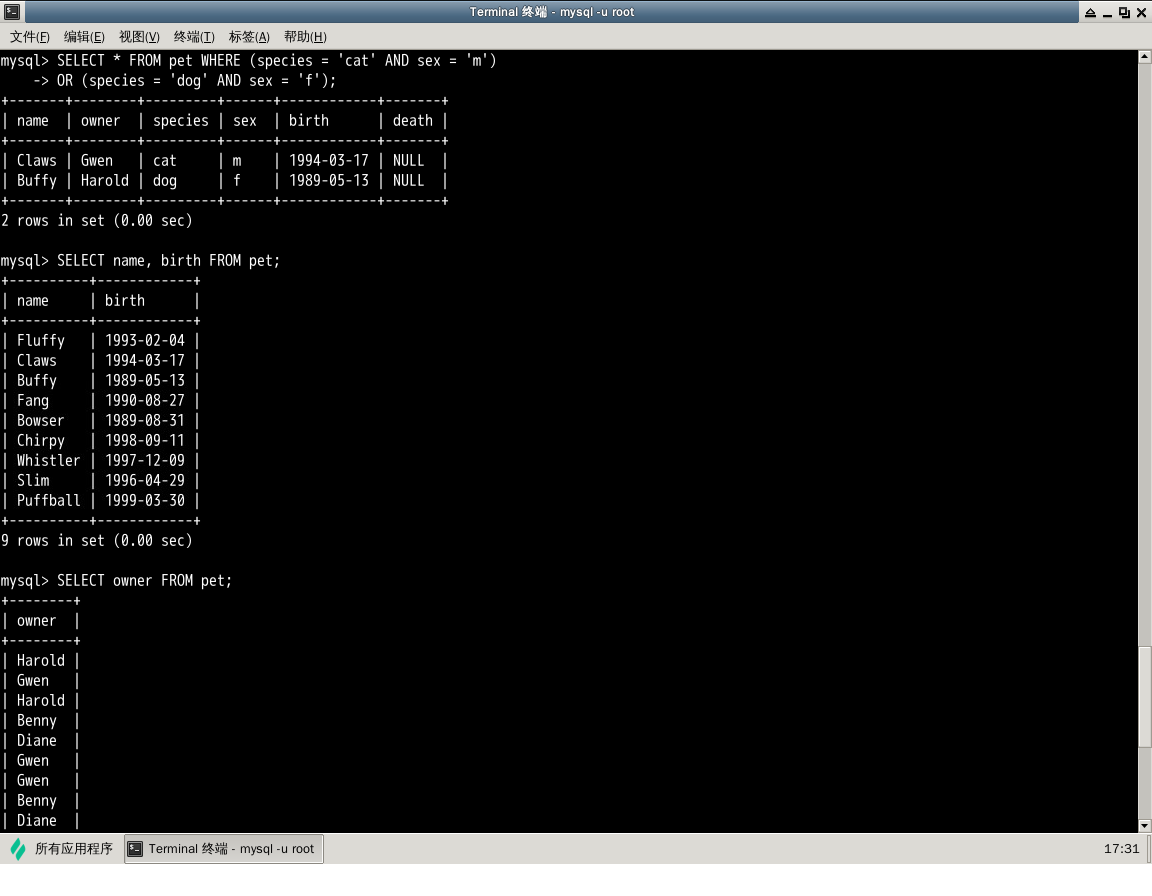Expand the 视图 (View) menu
Screen dimensions: 1152x896
(x=139, y=37)
